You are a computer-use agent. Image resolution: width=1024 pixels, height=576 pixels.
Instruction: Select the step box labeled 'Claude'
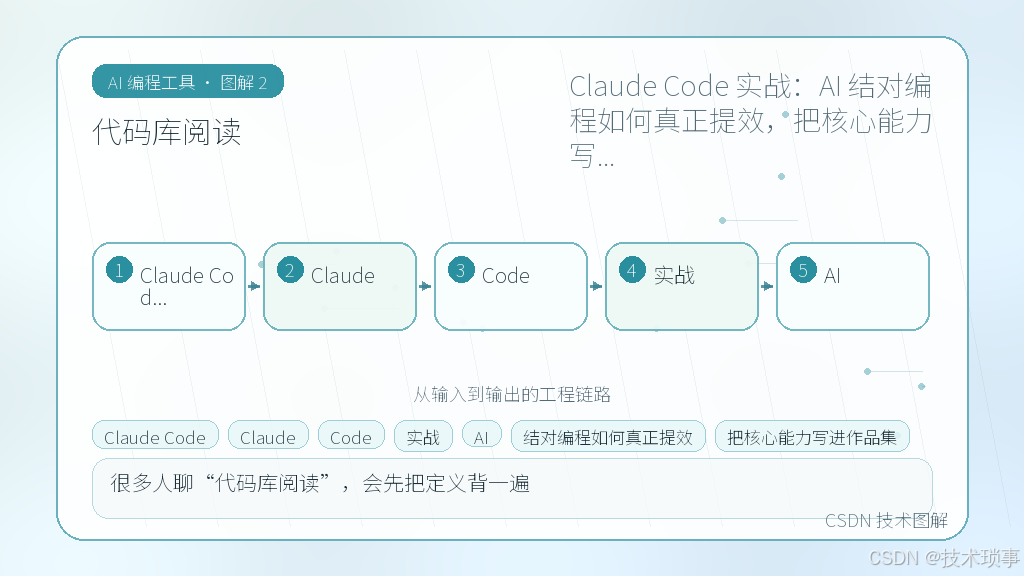pyautogui.click(x=340, y=287)
